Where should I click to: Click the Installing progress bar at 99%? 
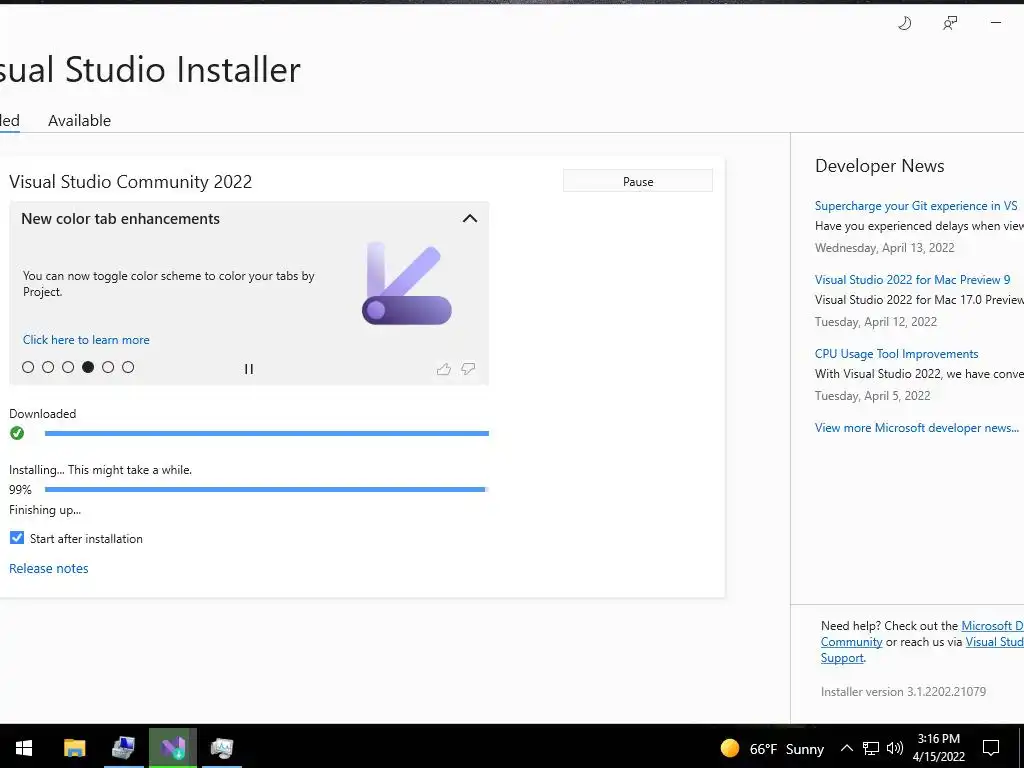point(266,489)
